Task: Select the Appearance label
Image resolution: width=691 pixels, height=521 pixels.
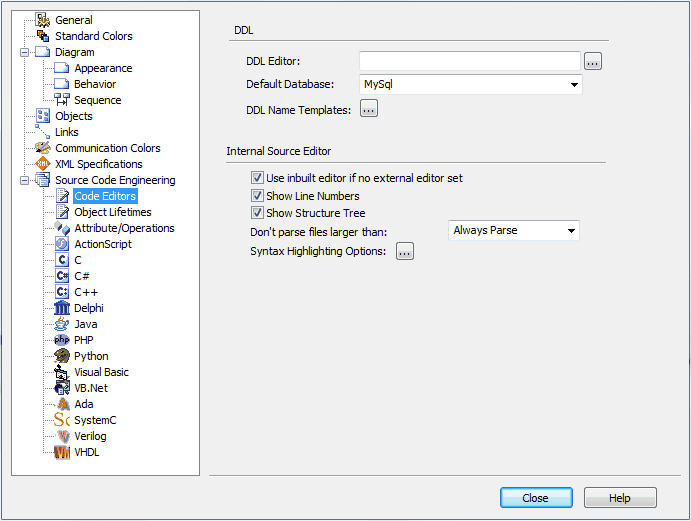Action: 103,68
